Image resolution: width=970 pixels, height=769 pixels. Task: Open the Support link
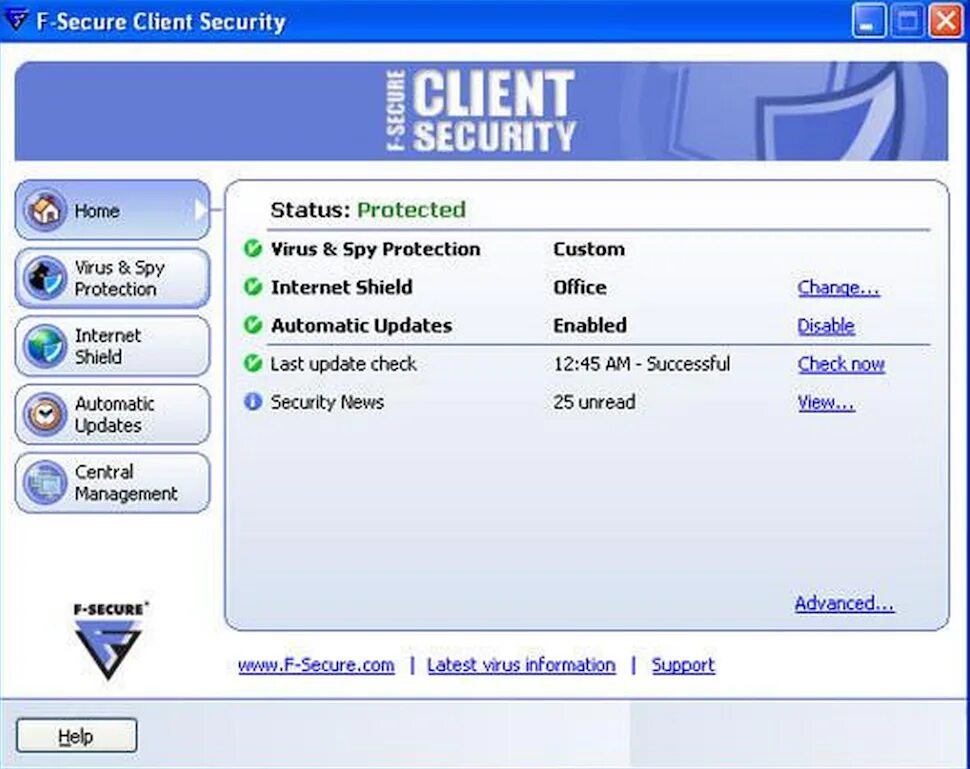pyautogui.click(x=683, y=665)
